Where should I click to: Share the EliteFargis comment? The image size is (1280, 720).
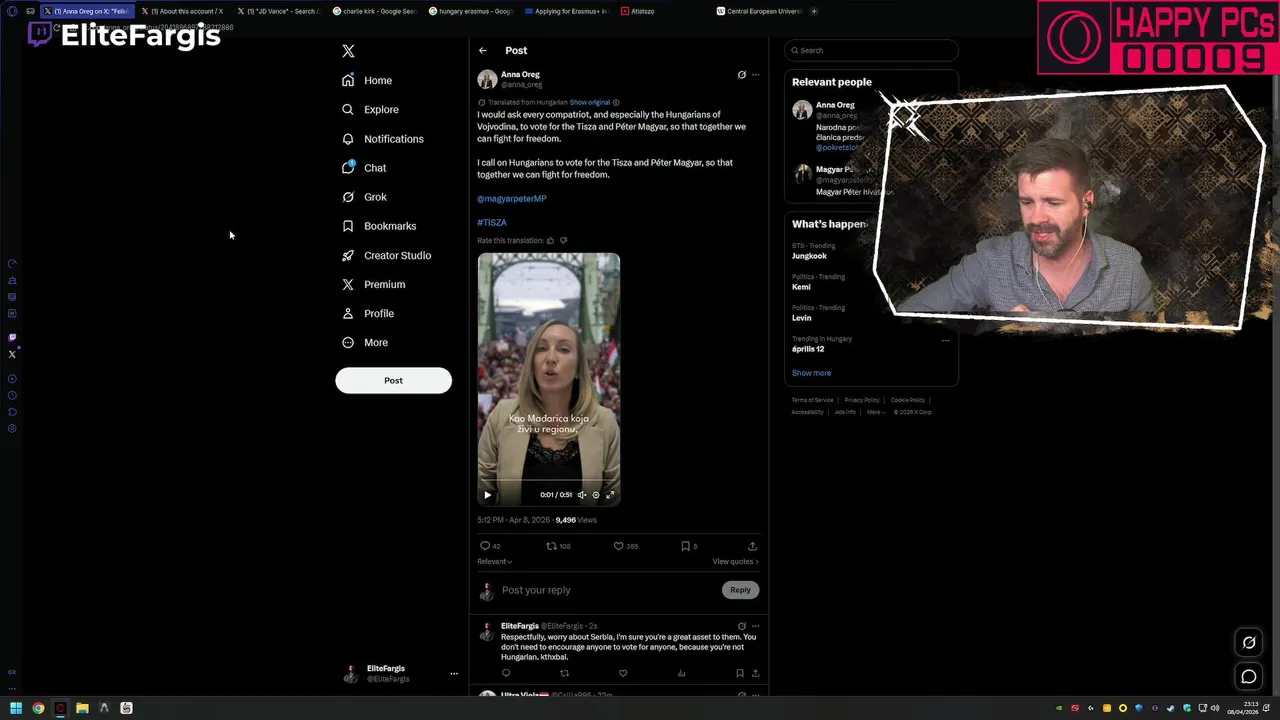pos(755,673)
